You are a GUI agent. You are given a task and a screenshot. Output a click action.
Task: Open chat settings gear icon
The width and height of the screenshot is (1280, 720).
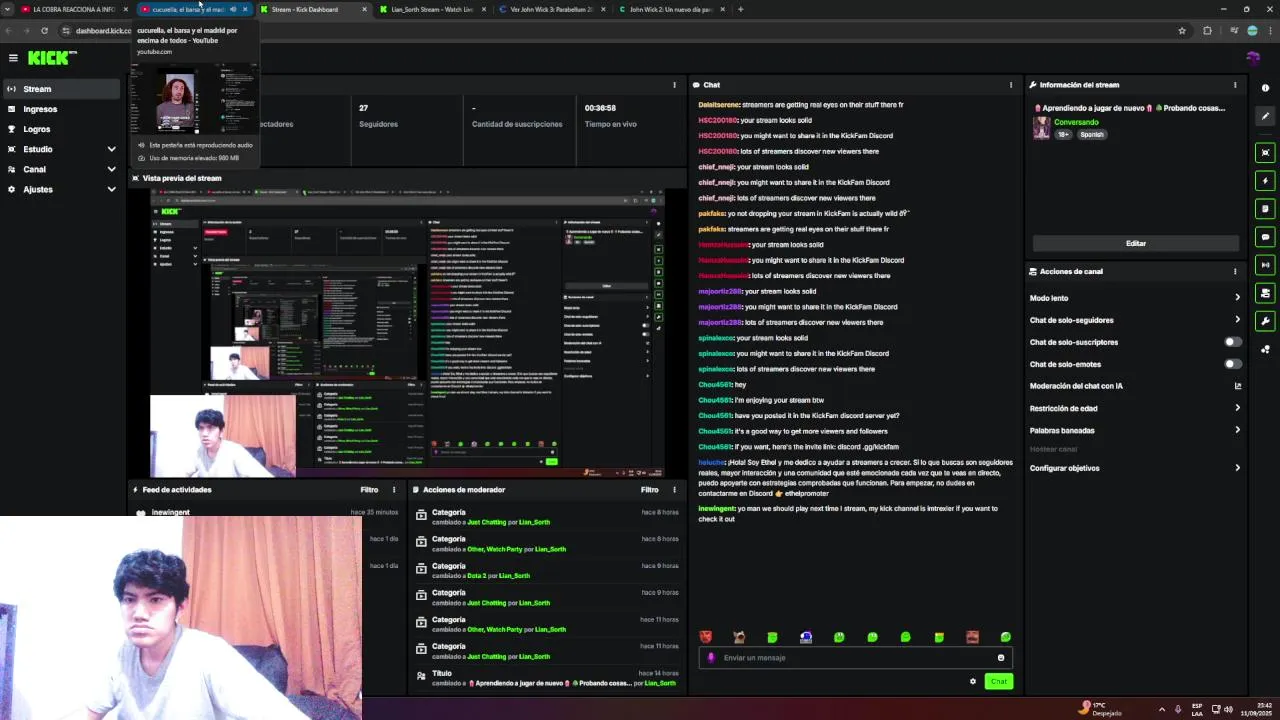(972, 682)
